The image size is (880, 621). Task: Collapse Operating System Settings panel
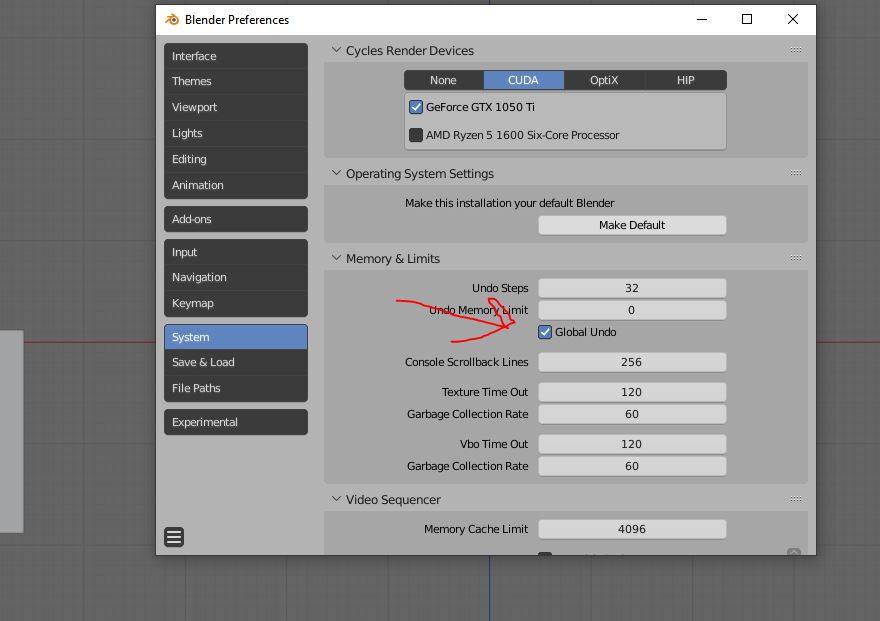(x=336, y=173)
